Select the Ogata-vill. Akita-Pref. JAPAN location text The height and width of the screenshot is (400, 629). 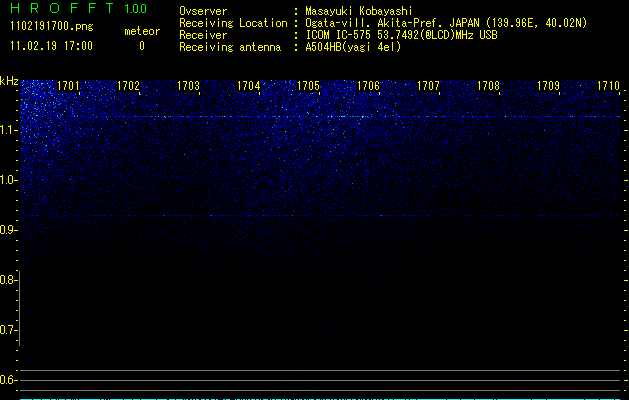pyautogui.click(x=446, y=23)
